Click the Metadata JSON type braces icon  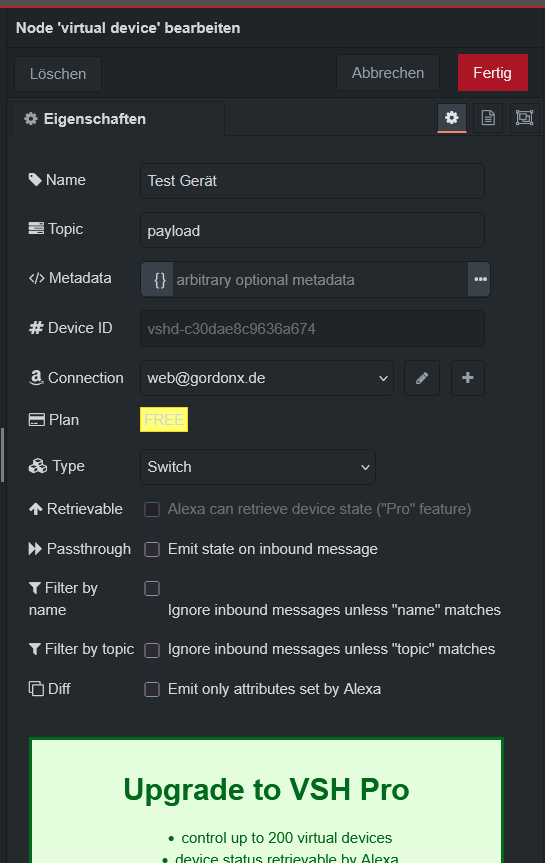click(160, 280)
